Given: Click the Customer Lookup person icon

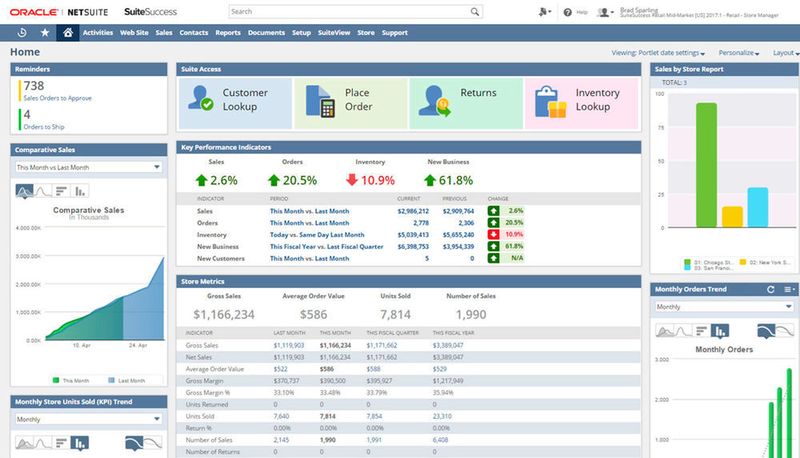Looking at the screenshot, I should [x=201, y=98].
